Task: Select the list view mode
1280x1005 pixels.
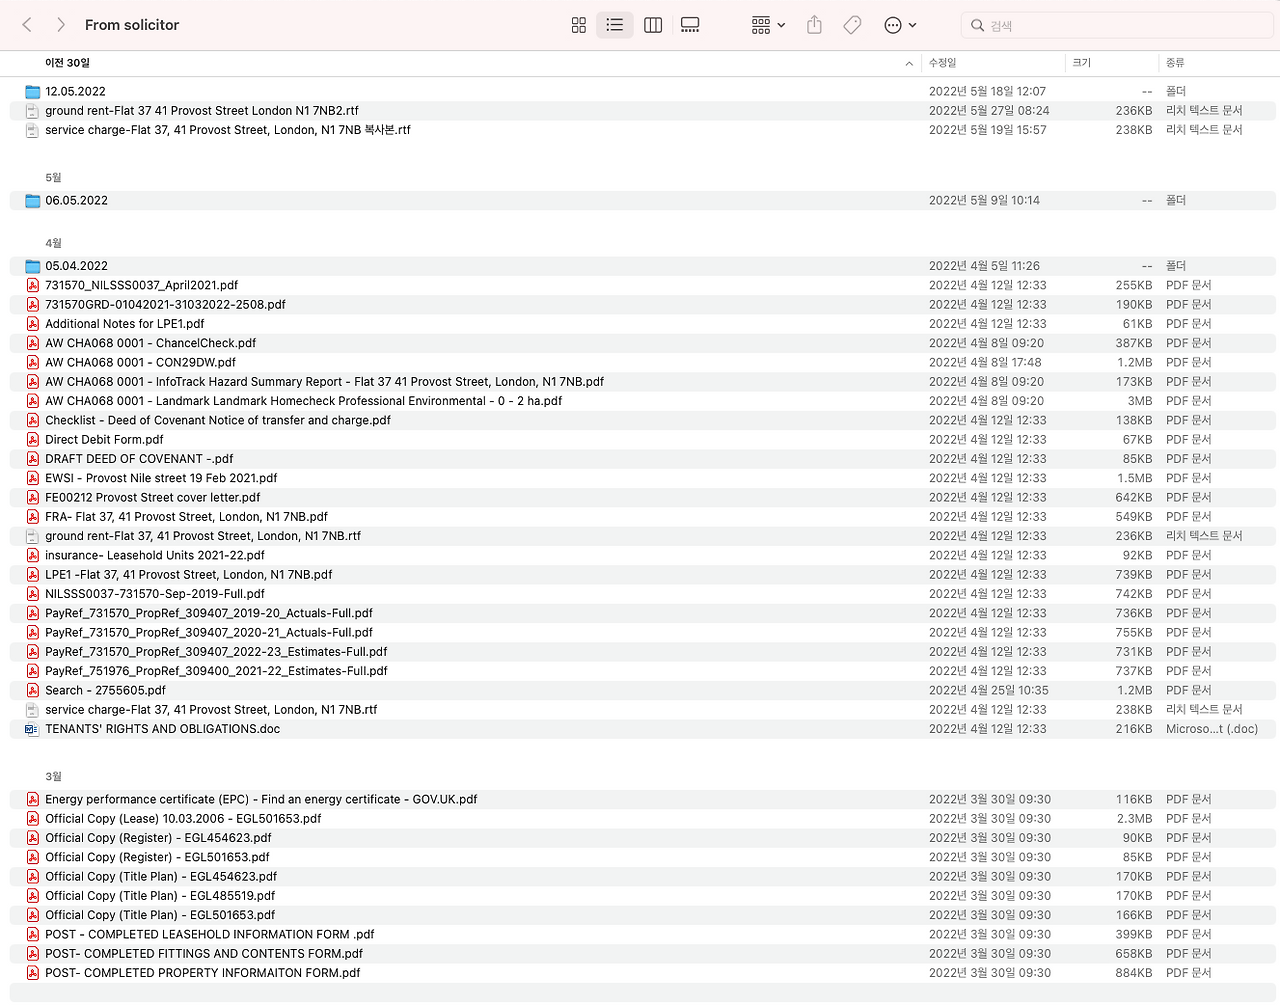Action: click(x=615, y=25)
